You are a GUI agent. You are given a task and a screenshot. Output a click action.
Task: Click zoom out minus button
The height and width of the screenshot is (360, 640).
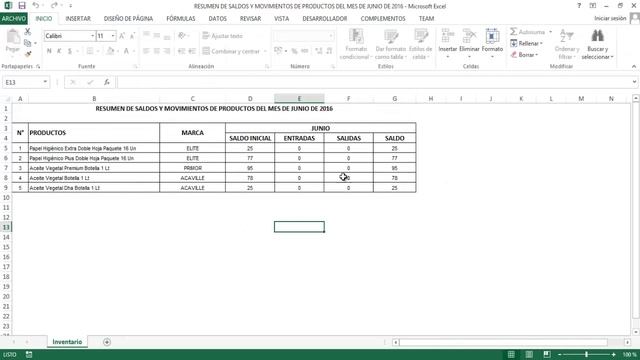pyautogui.click(x=560, y=354)
